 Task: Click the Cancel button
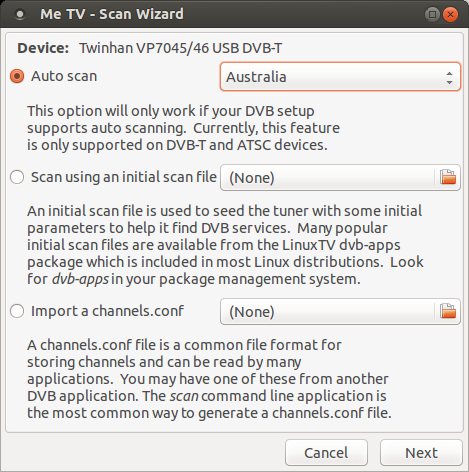[x=326, y=453]
